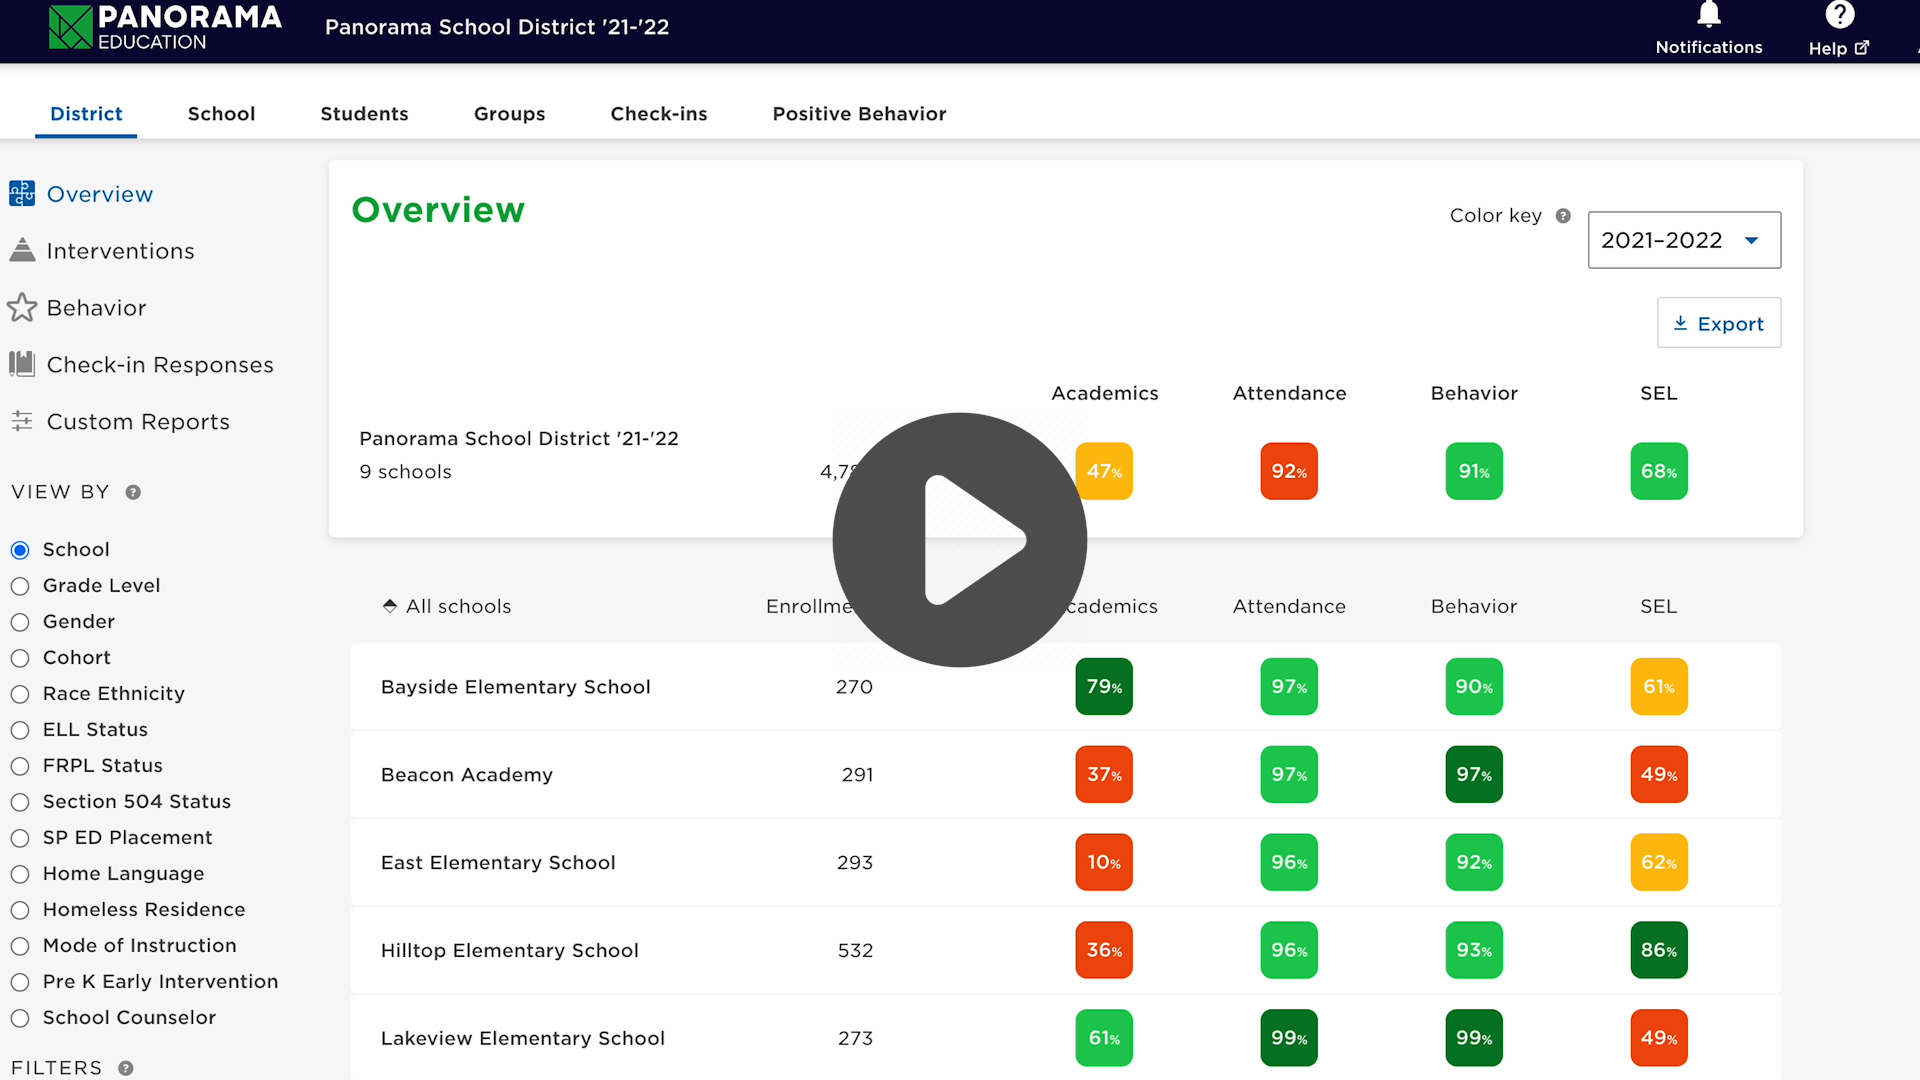The width and height of the screenshot is (1920, 1080).
Task: Click the All schools column header
Action: click(458, 607)
